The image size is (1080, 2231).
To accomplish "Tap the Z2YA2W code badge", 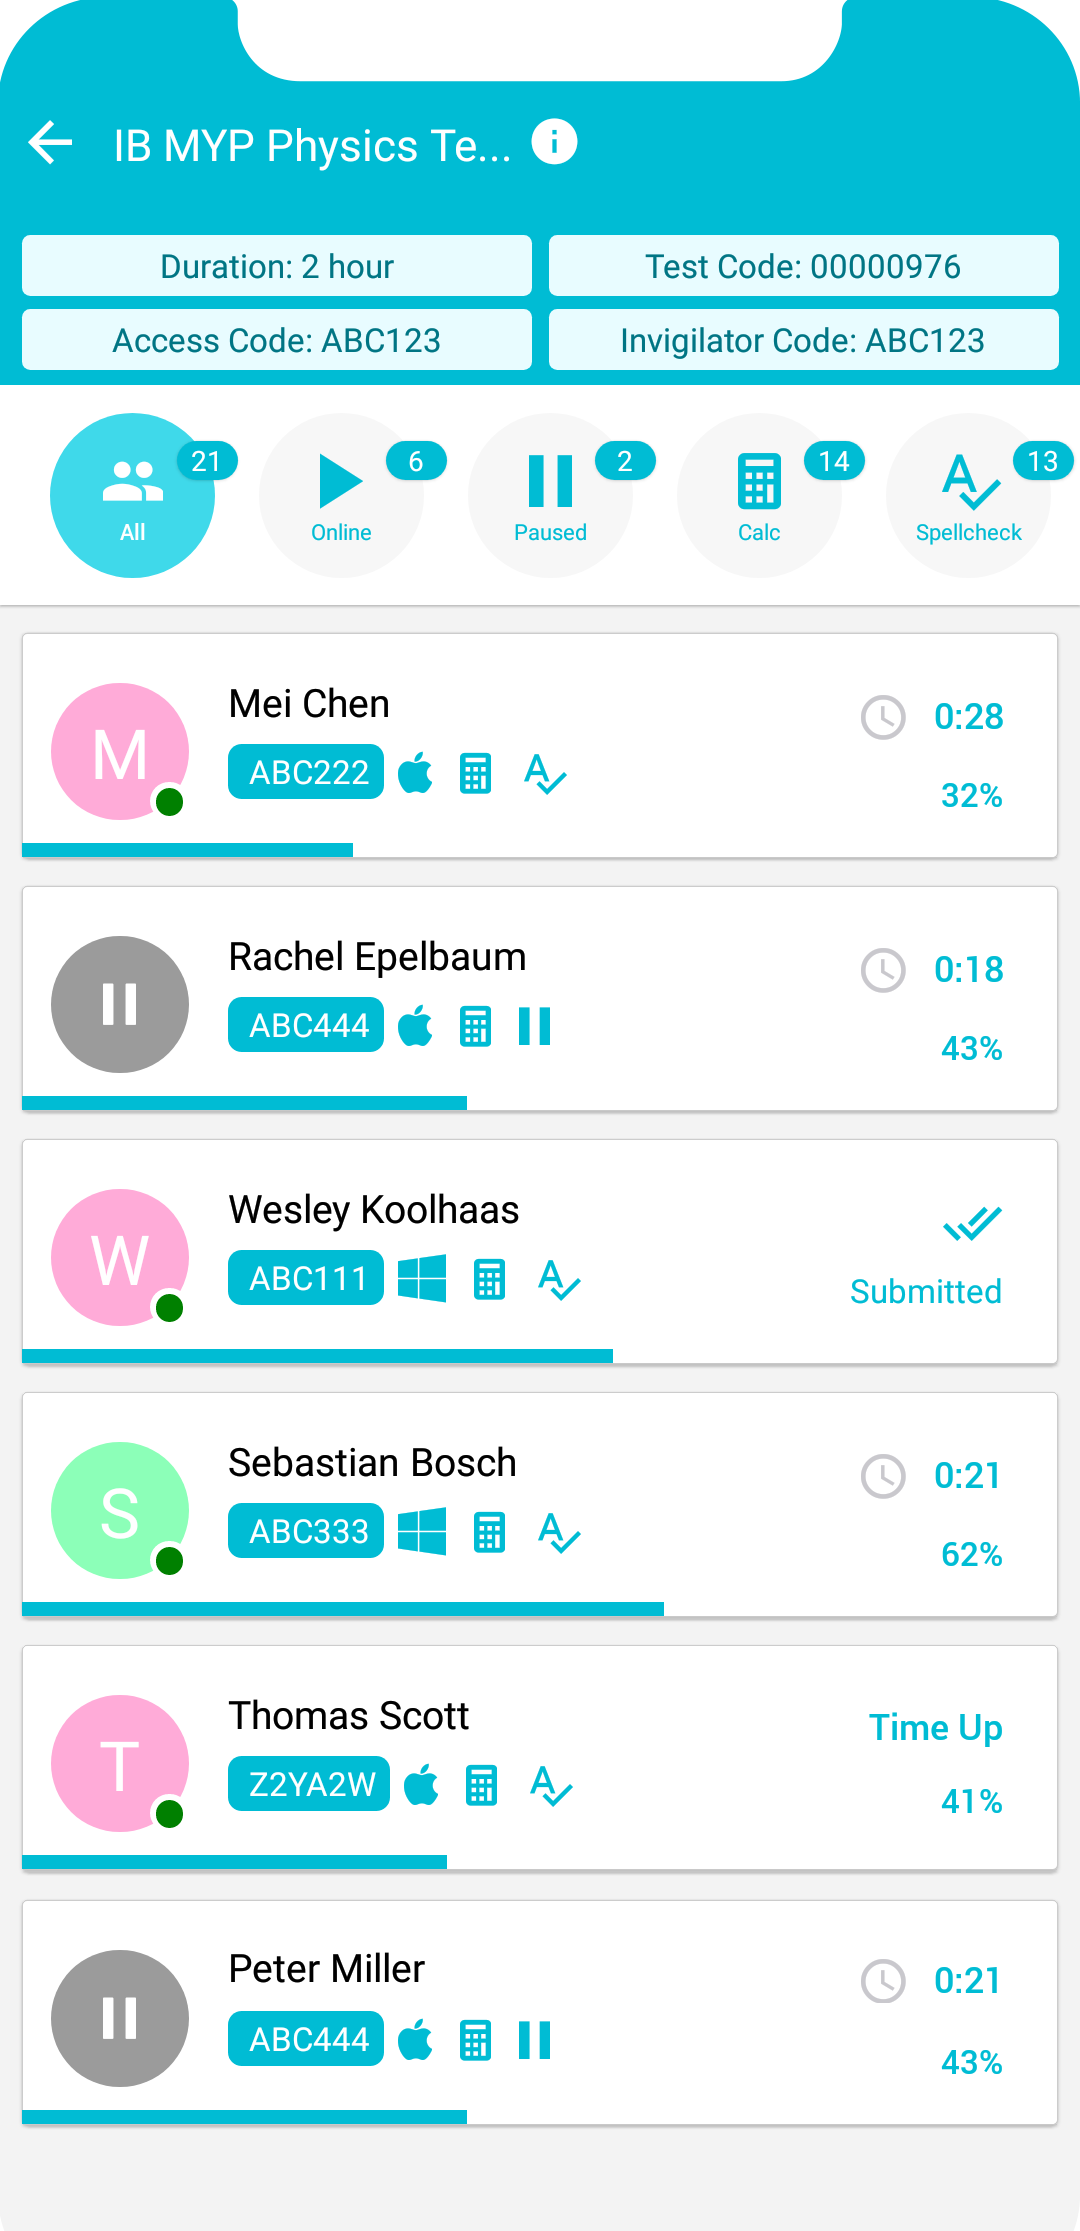I will [x=309, y=1784].
